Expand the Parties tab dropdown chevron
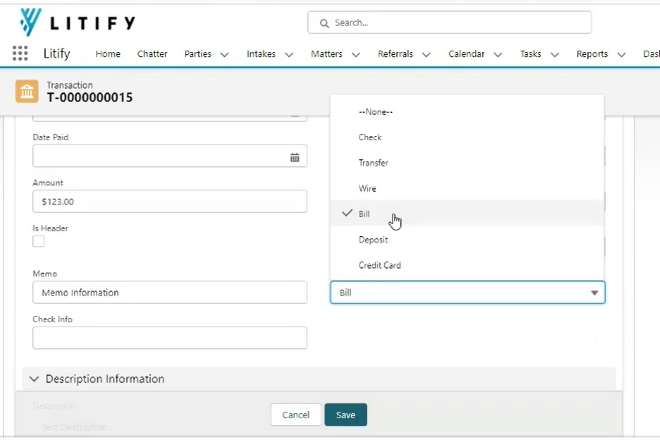This screenshot has width=660, height=440. pos(224,55)
